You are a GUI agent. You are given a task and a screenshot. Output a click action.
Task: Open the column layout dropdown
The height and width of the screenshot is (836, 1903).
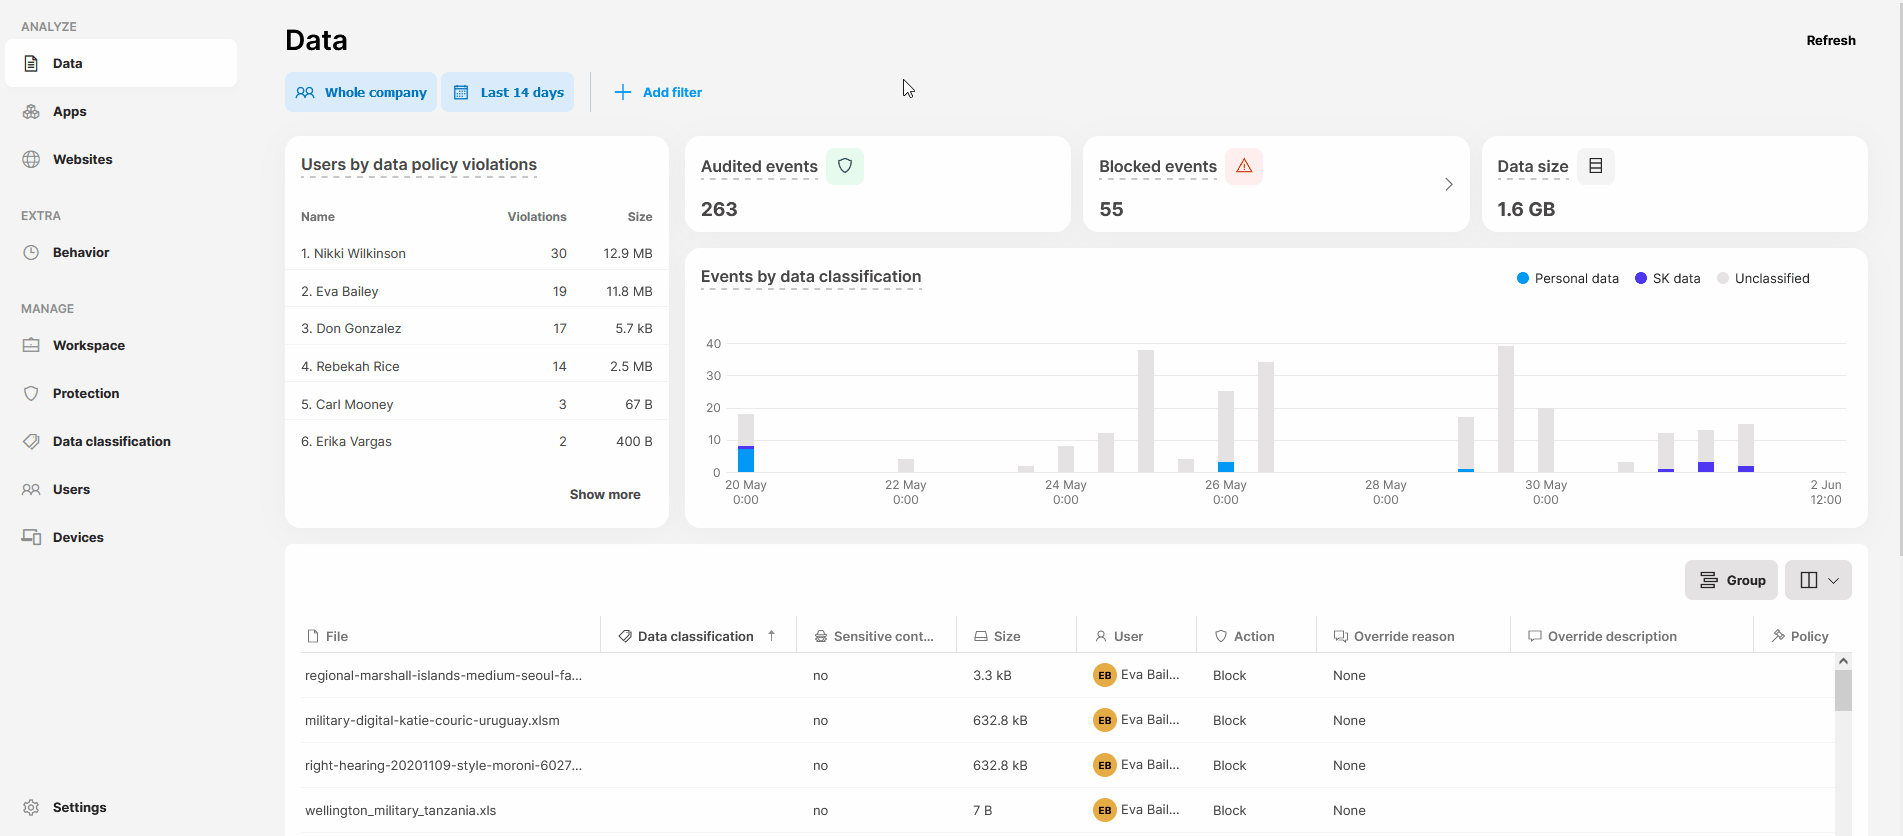[x=1818, y=580]
